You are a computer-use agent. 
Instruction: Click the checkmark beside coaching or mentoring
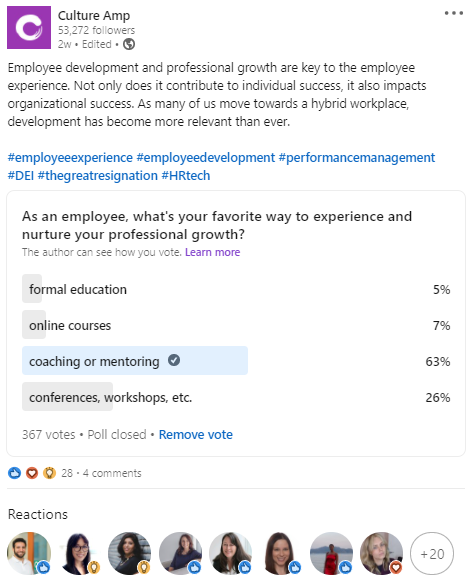[174, 360]
